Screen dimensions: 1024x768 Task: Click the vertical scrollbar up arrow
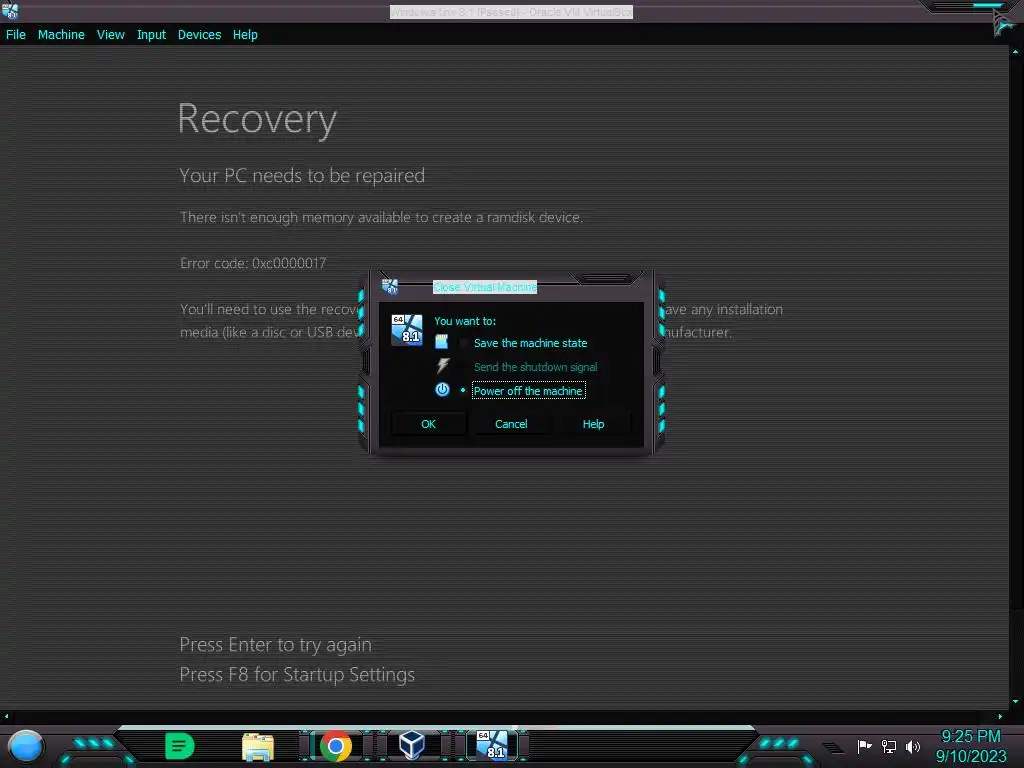click(x=1016, y=51)
